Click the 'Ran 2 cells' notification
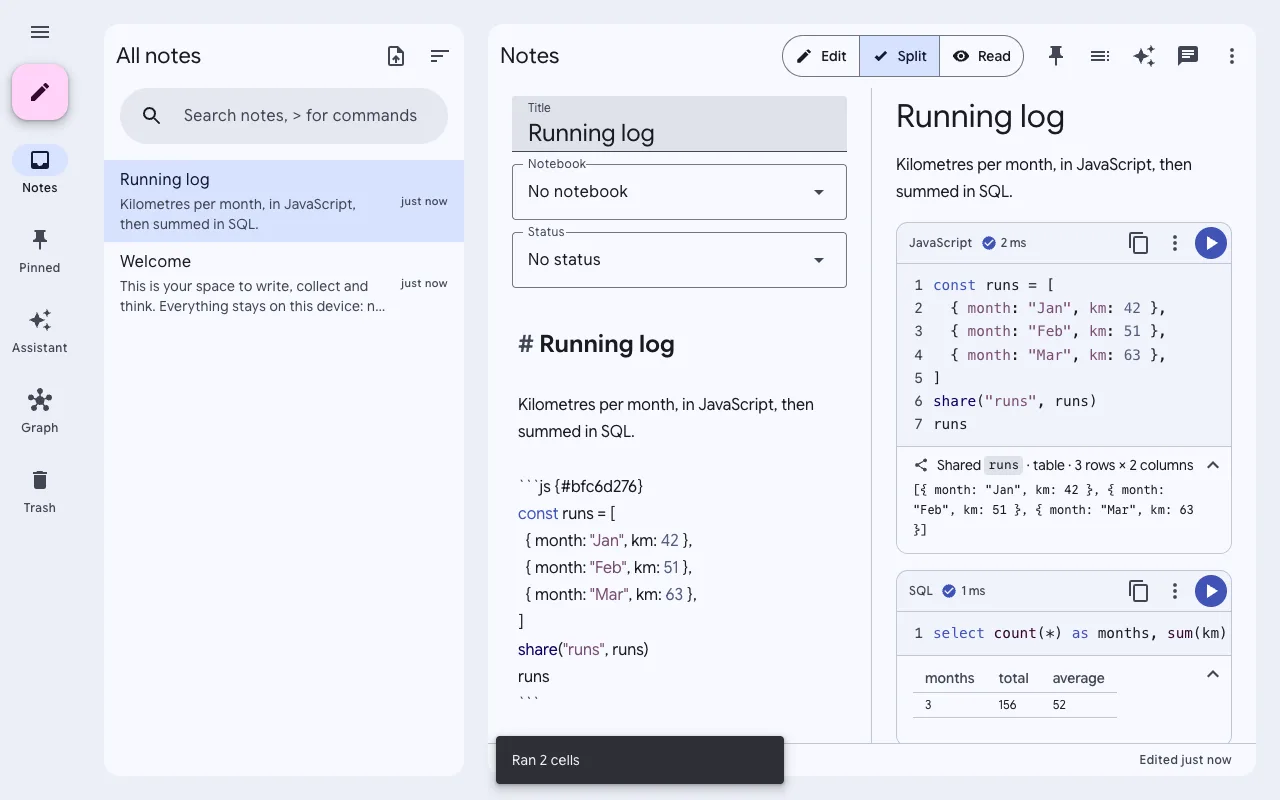 640,760
